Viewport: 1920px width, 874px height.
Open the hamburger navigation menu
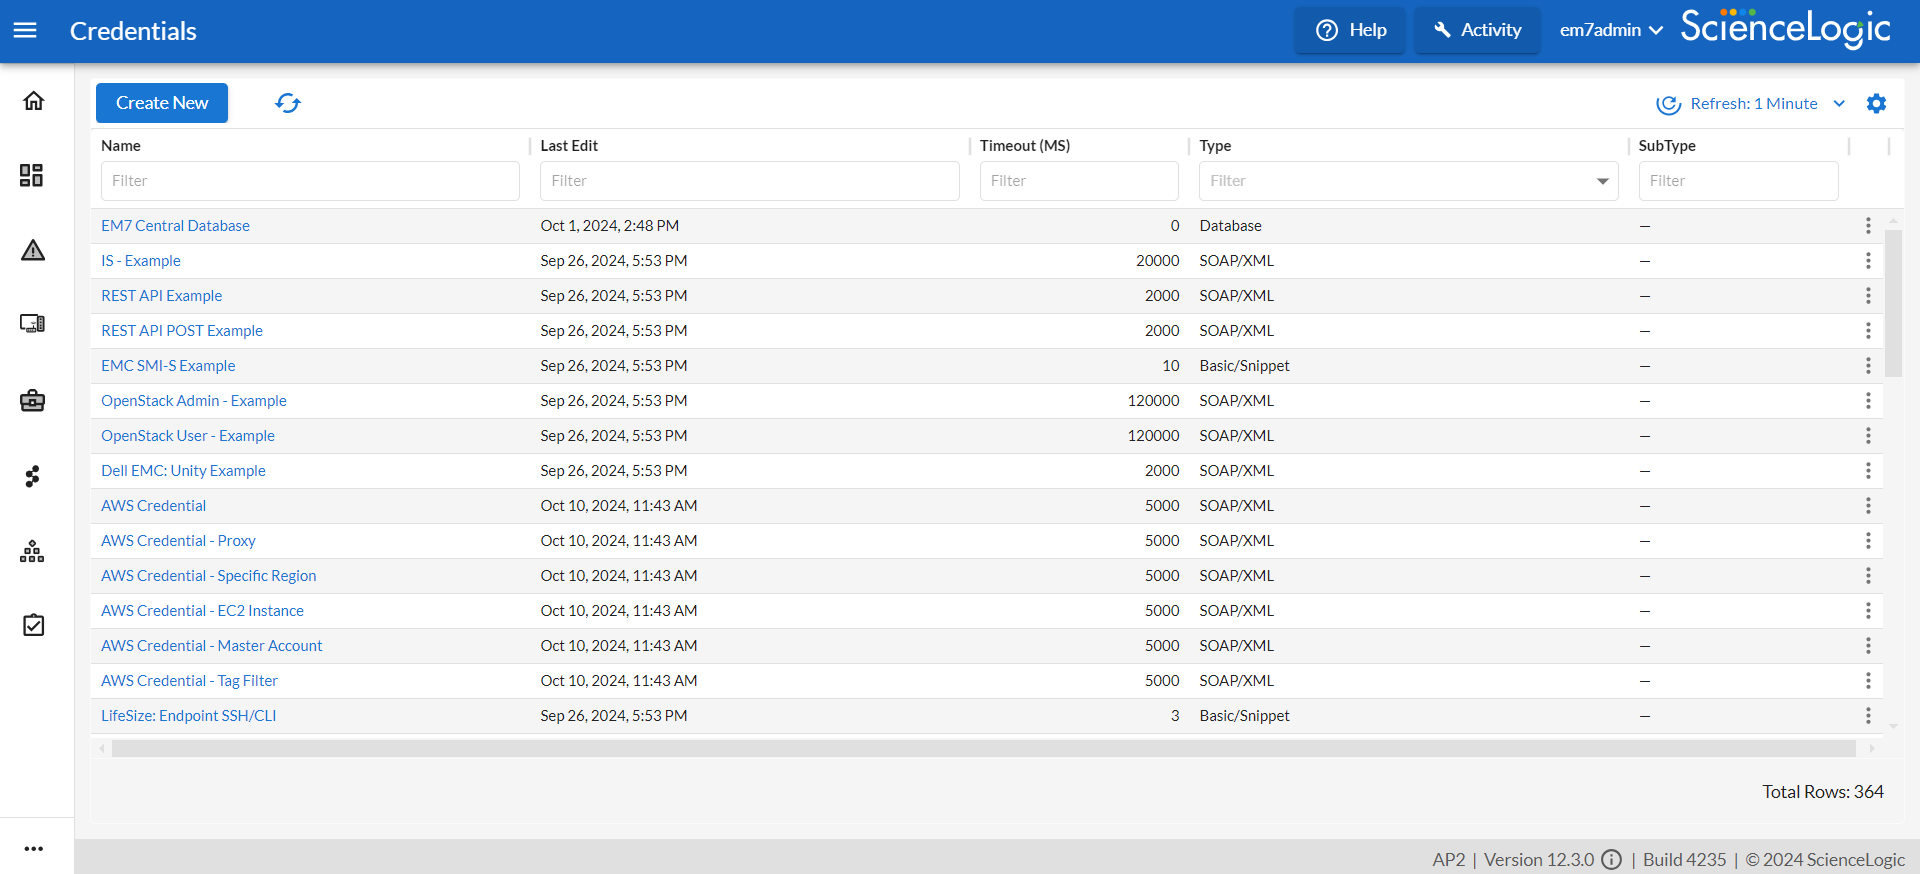pyautogui.click(x=25, y=31)
